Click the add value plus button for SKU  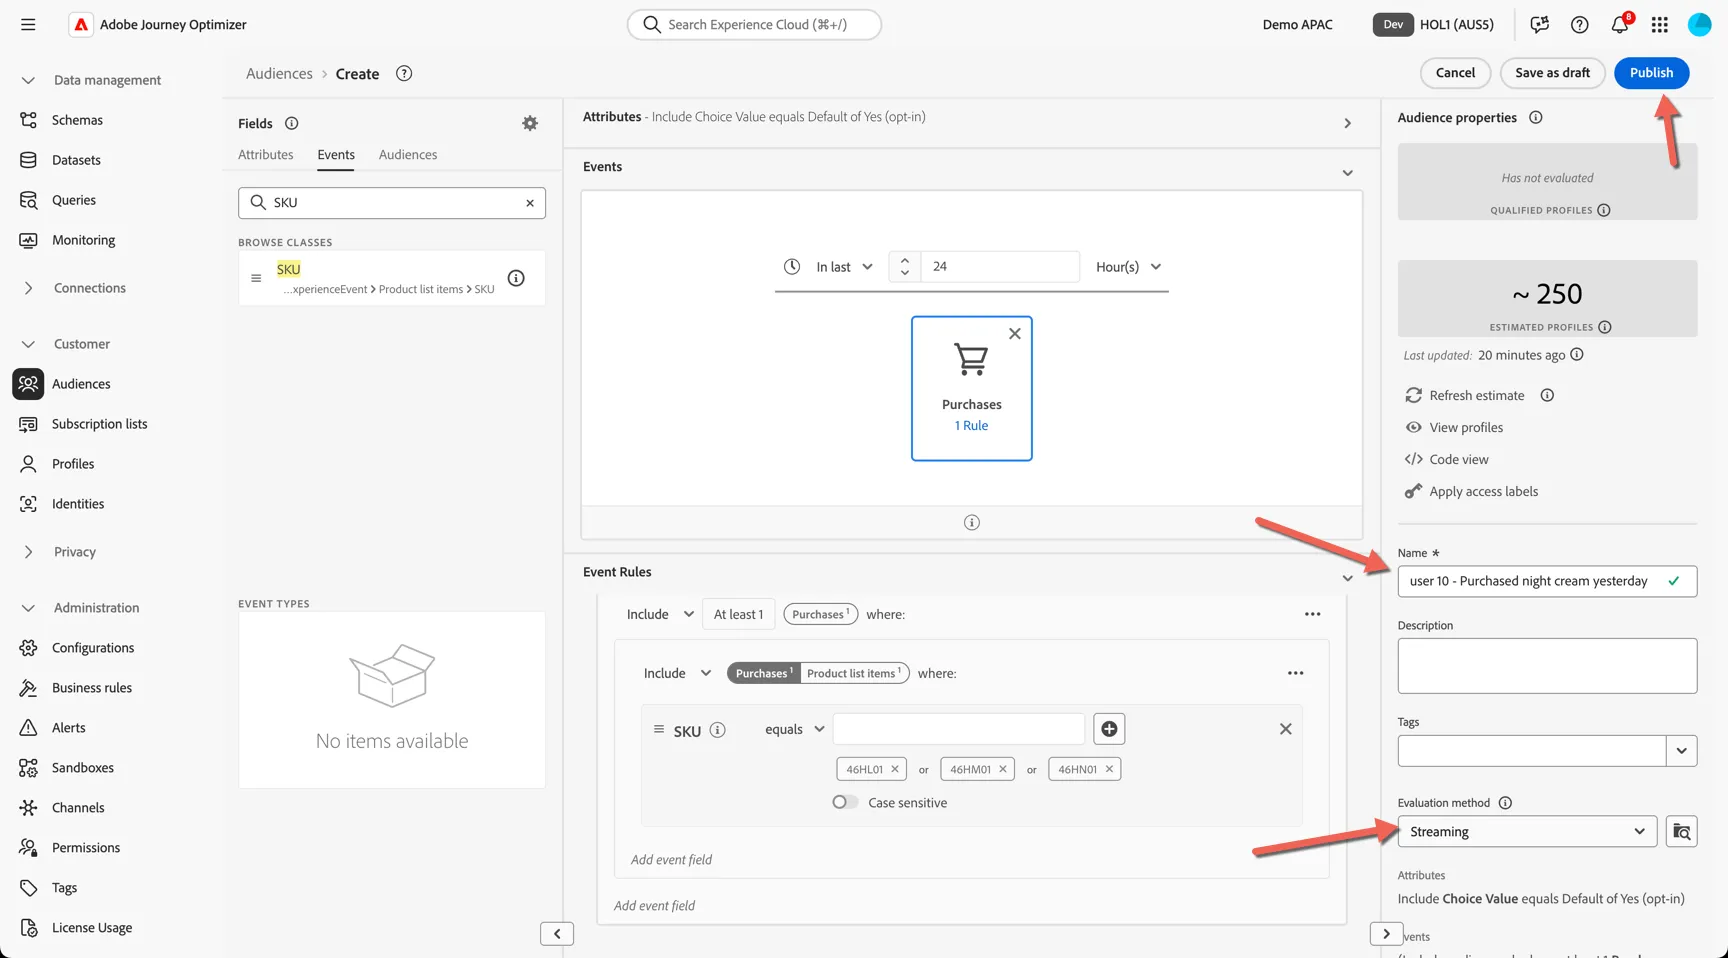(1109, 729)
